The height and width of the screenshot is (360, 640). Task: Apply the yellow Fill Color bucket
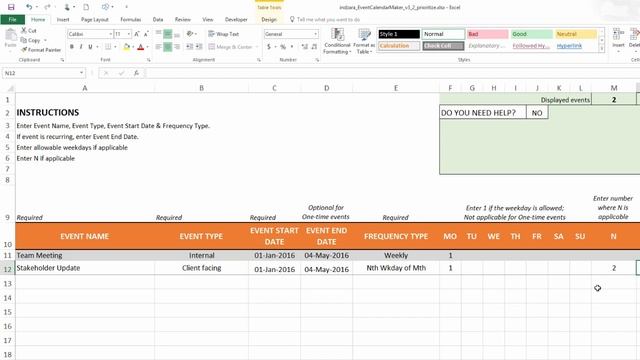click(127, 47)
